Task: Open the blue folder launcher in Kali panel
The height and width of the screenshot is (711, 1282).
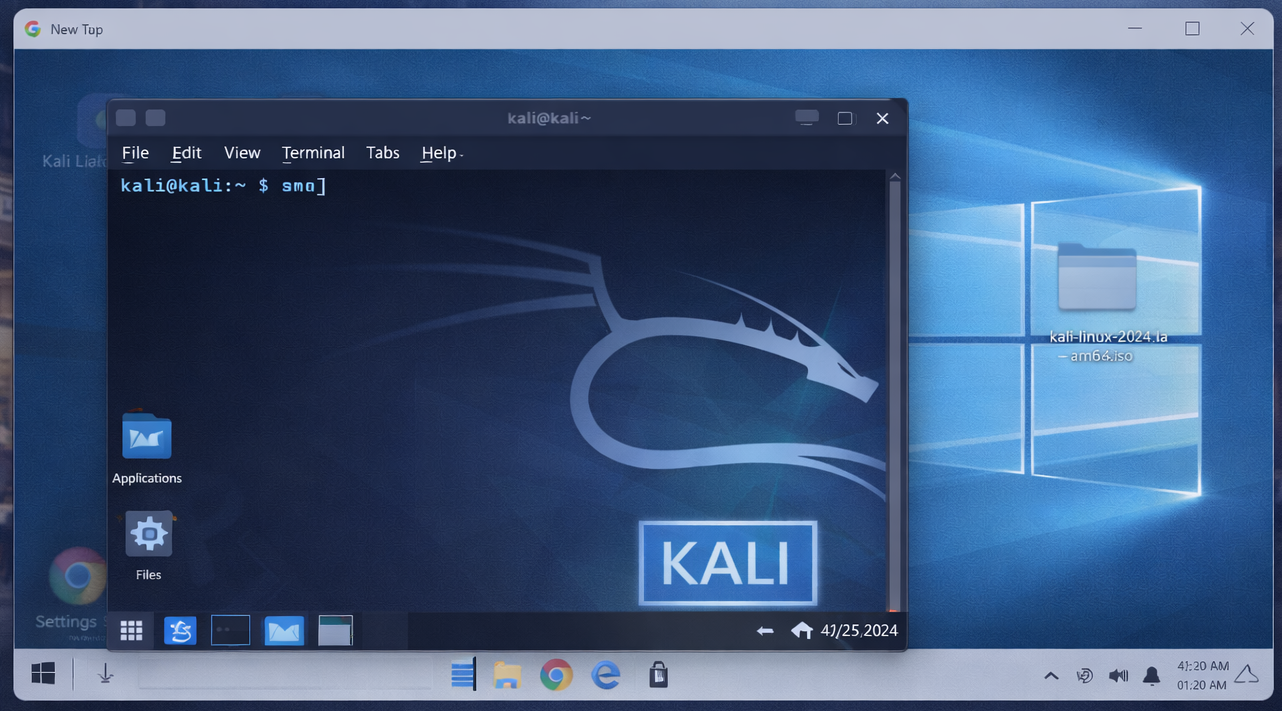Action: 284,631
